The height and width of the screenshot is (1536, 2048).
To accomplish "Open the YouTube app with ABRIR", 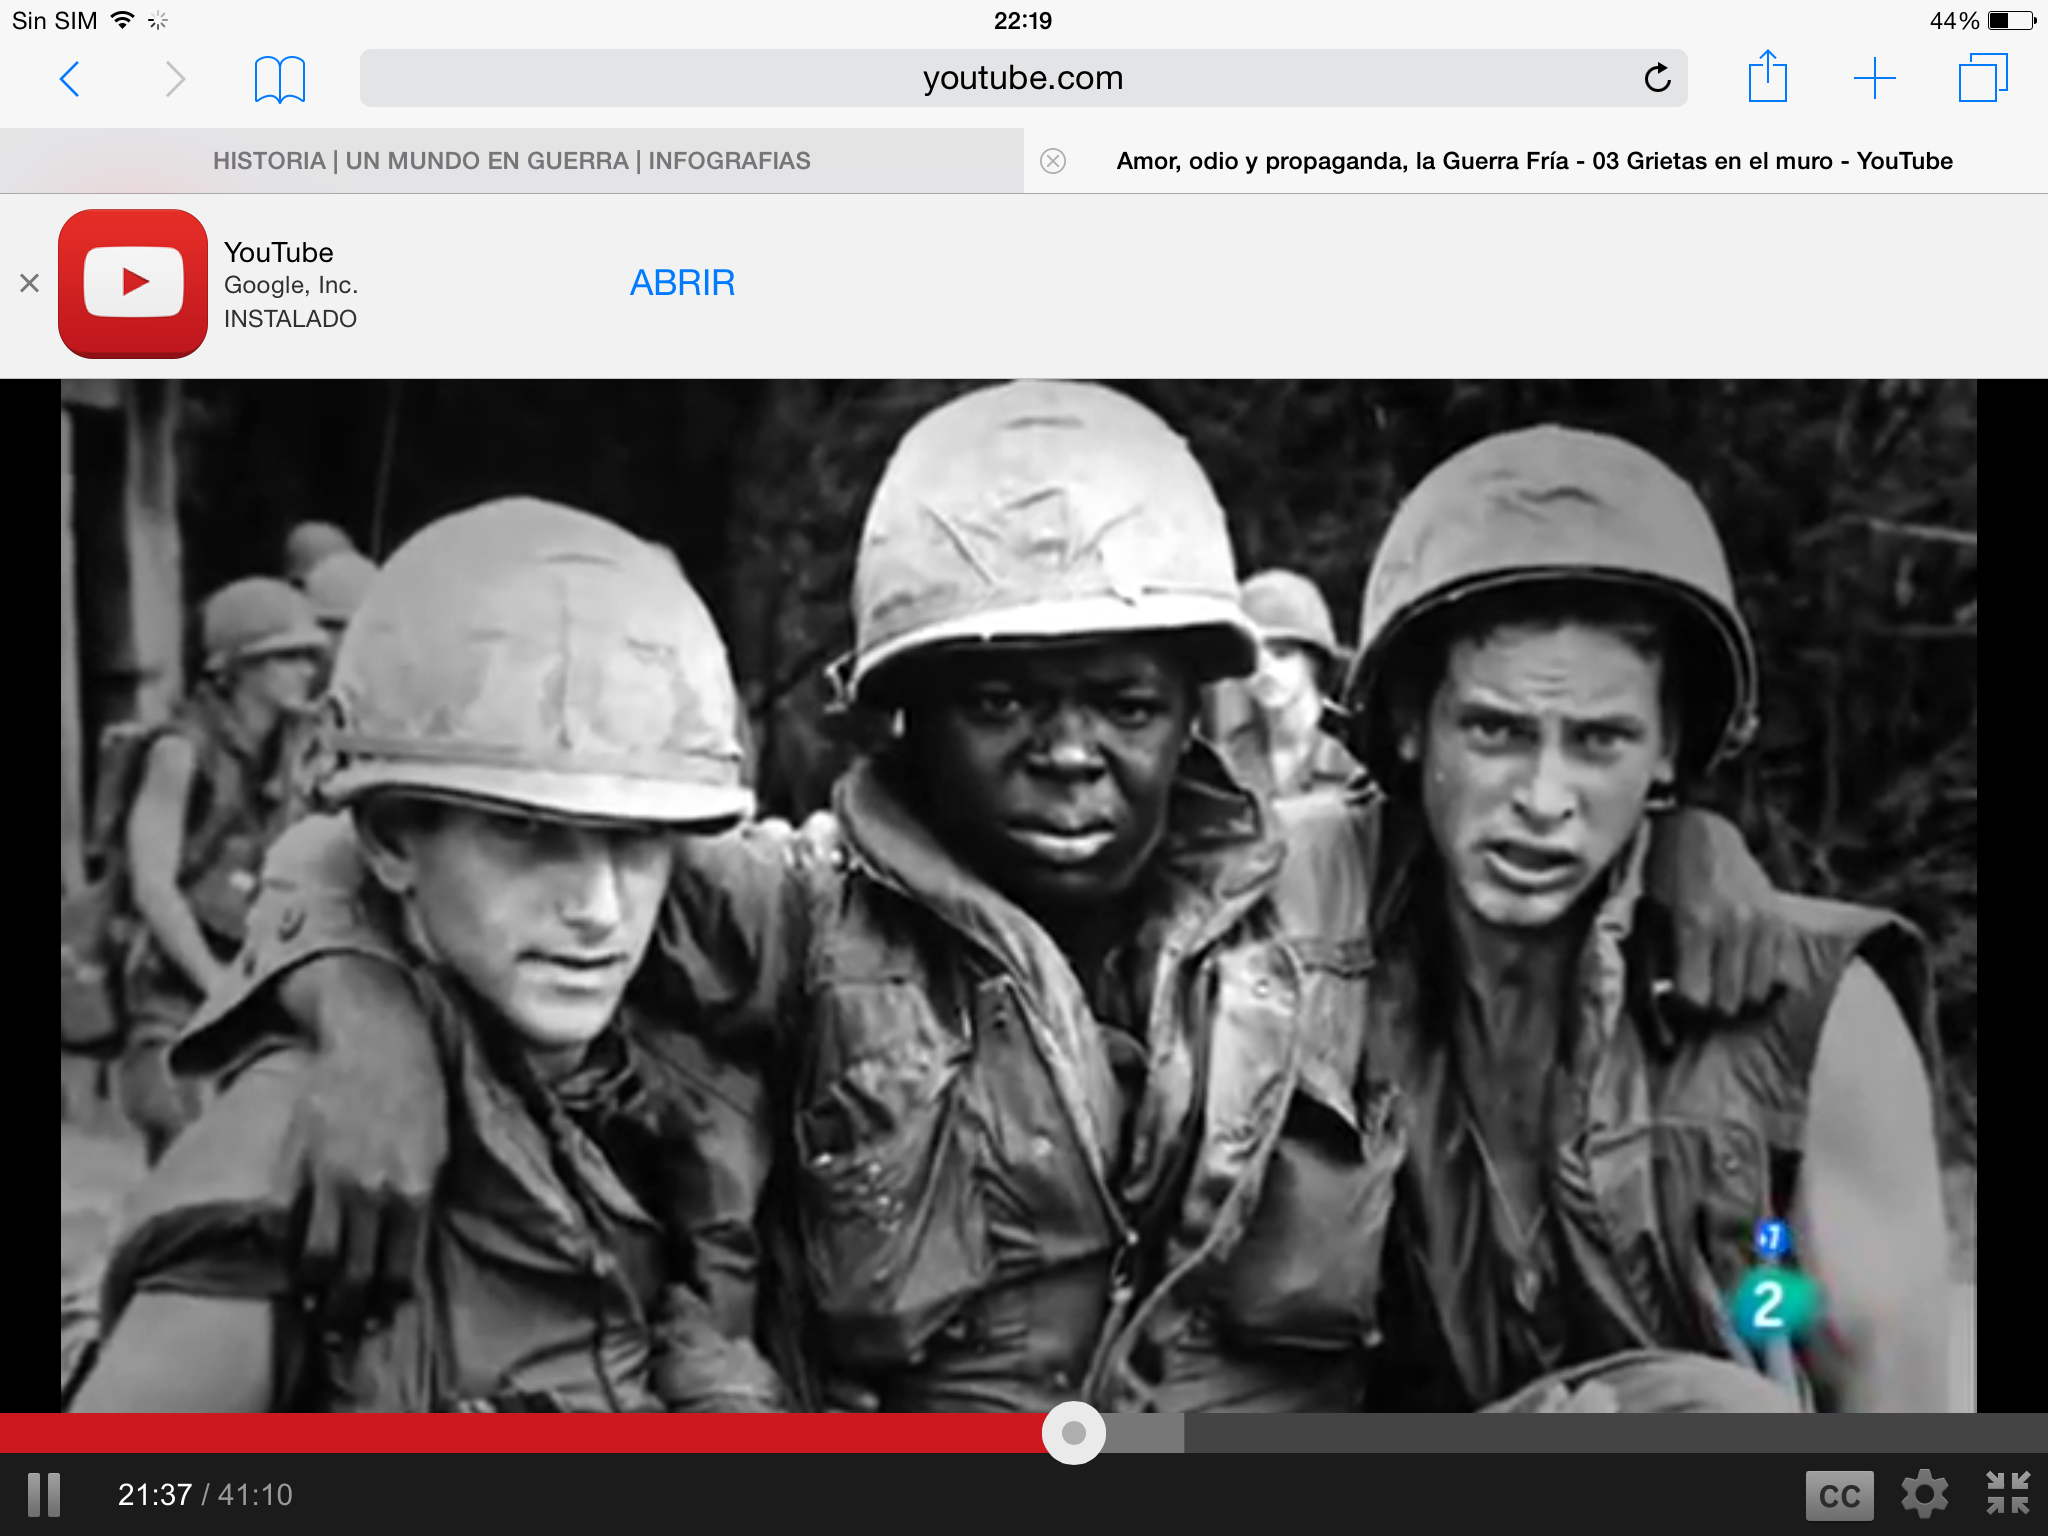I will click(683, 283).
